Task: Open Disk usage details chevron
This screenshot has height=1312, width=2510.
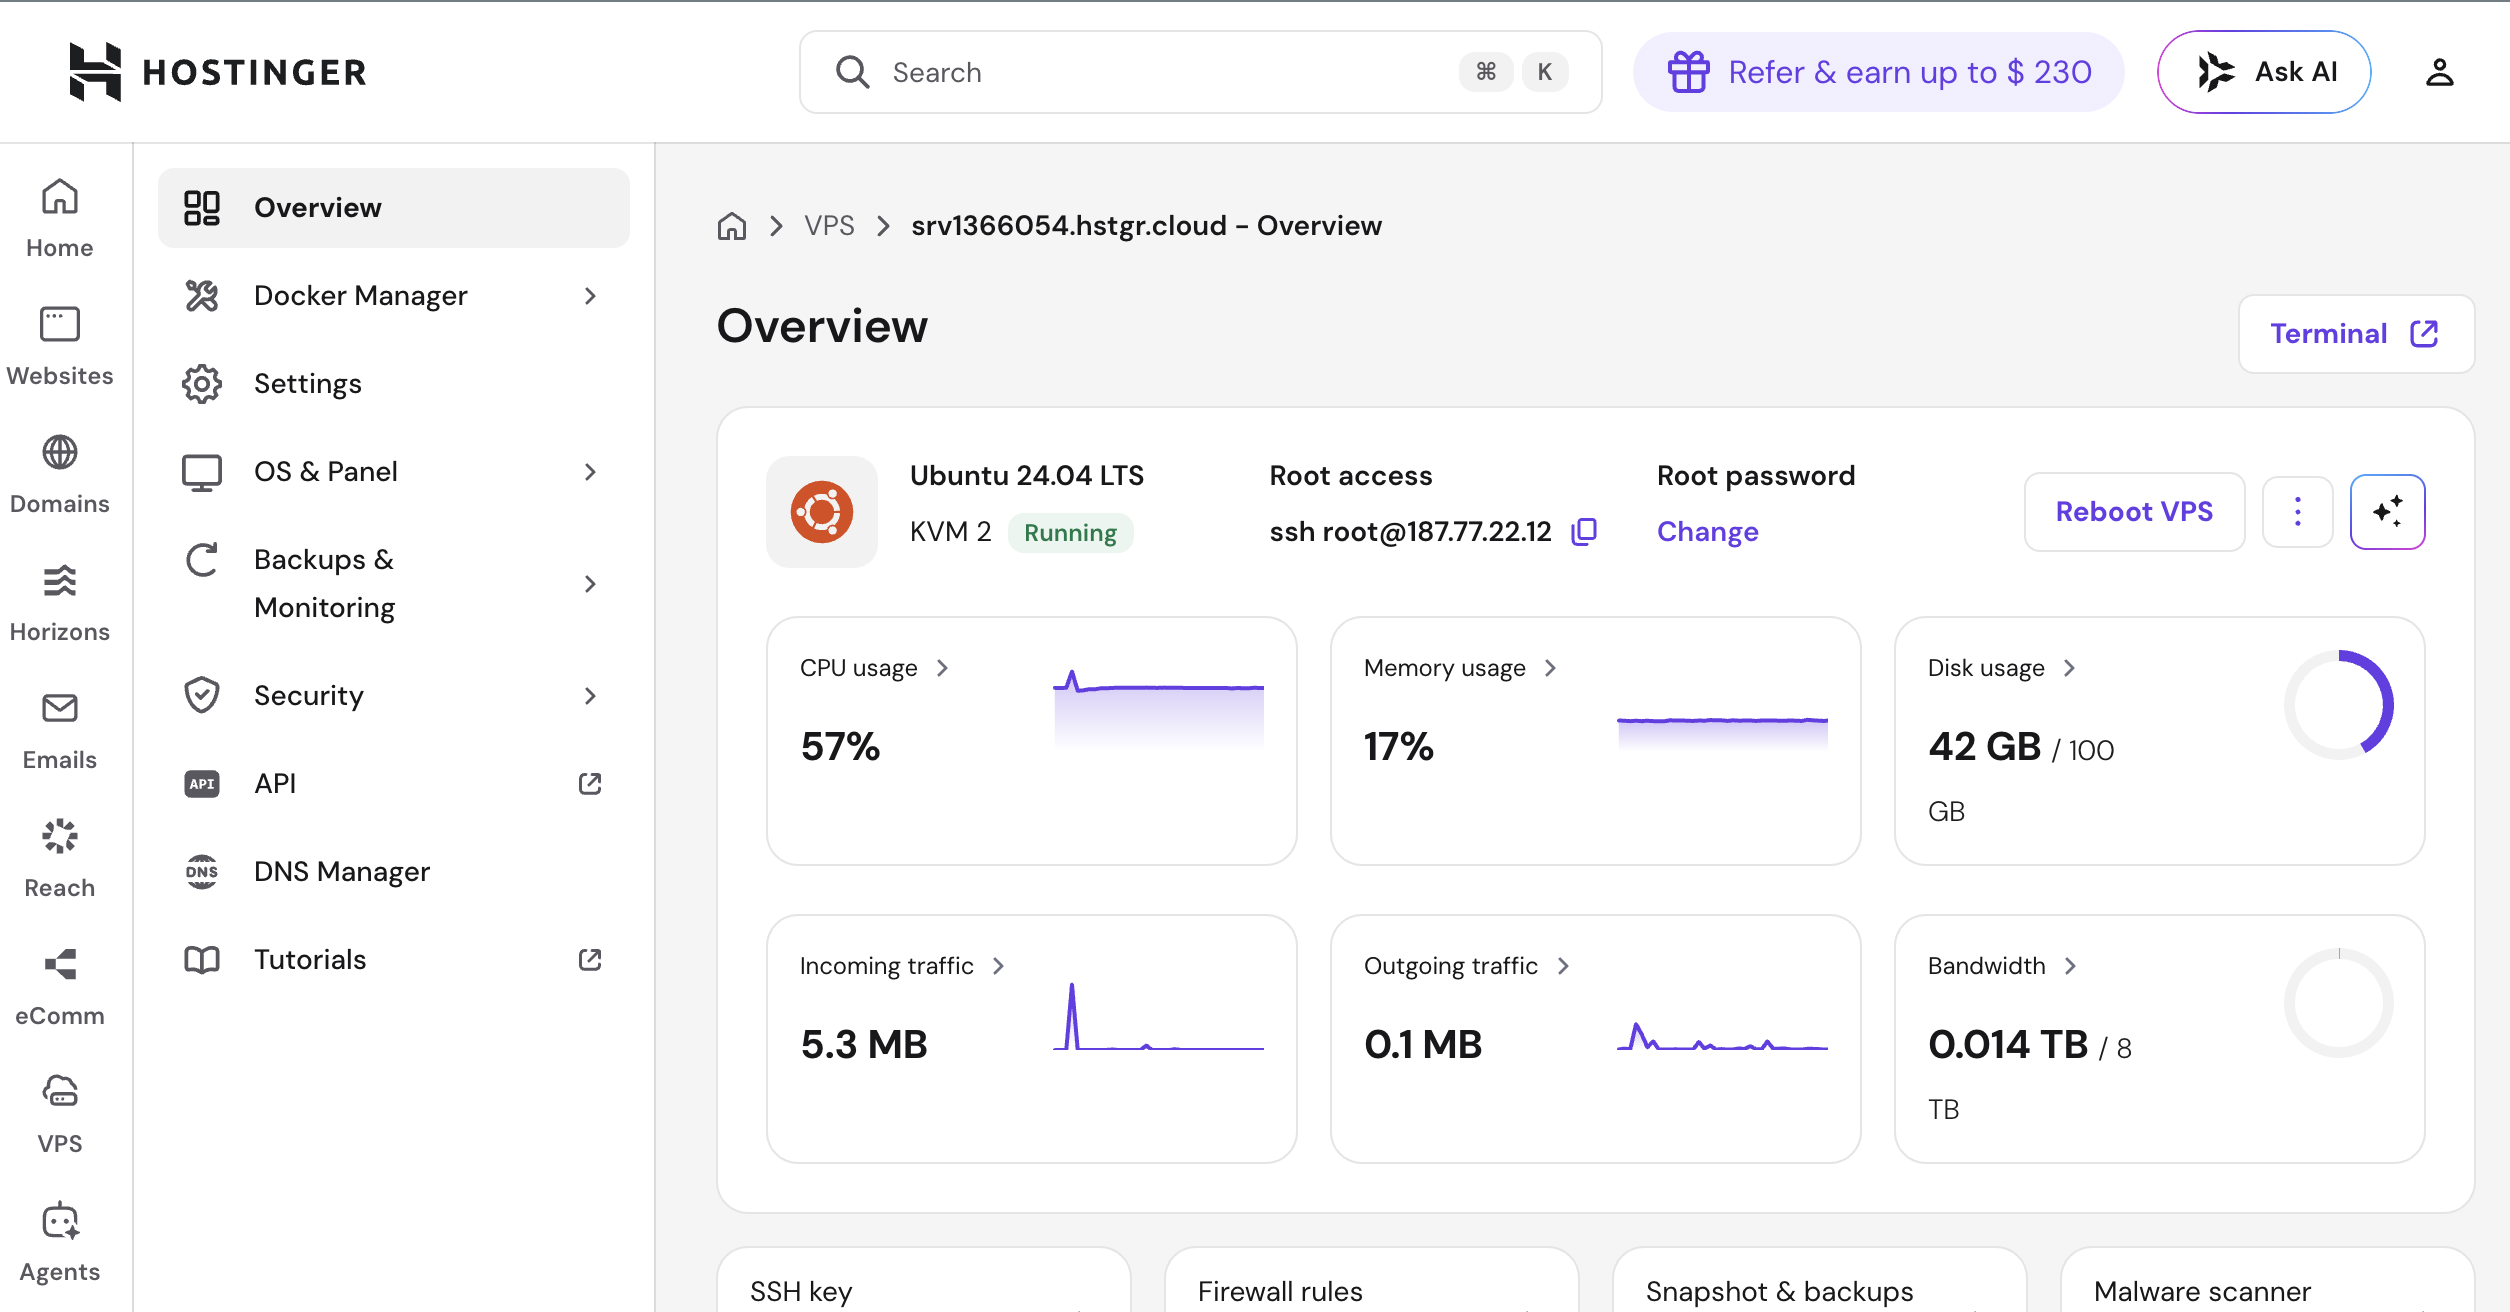Action: point(2069,668)
